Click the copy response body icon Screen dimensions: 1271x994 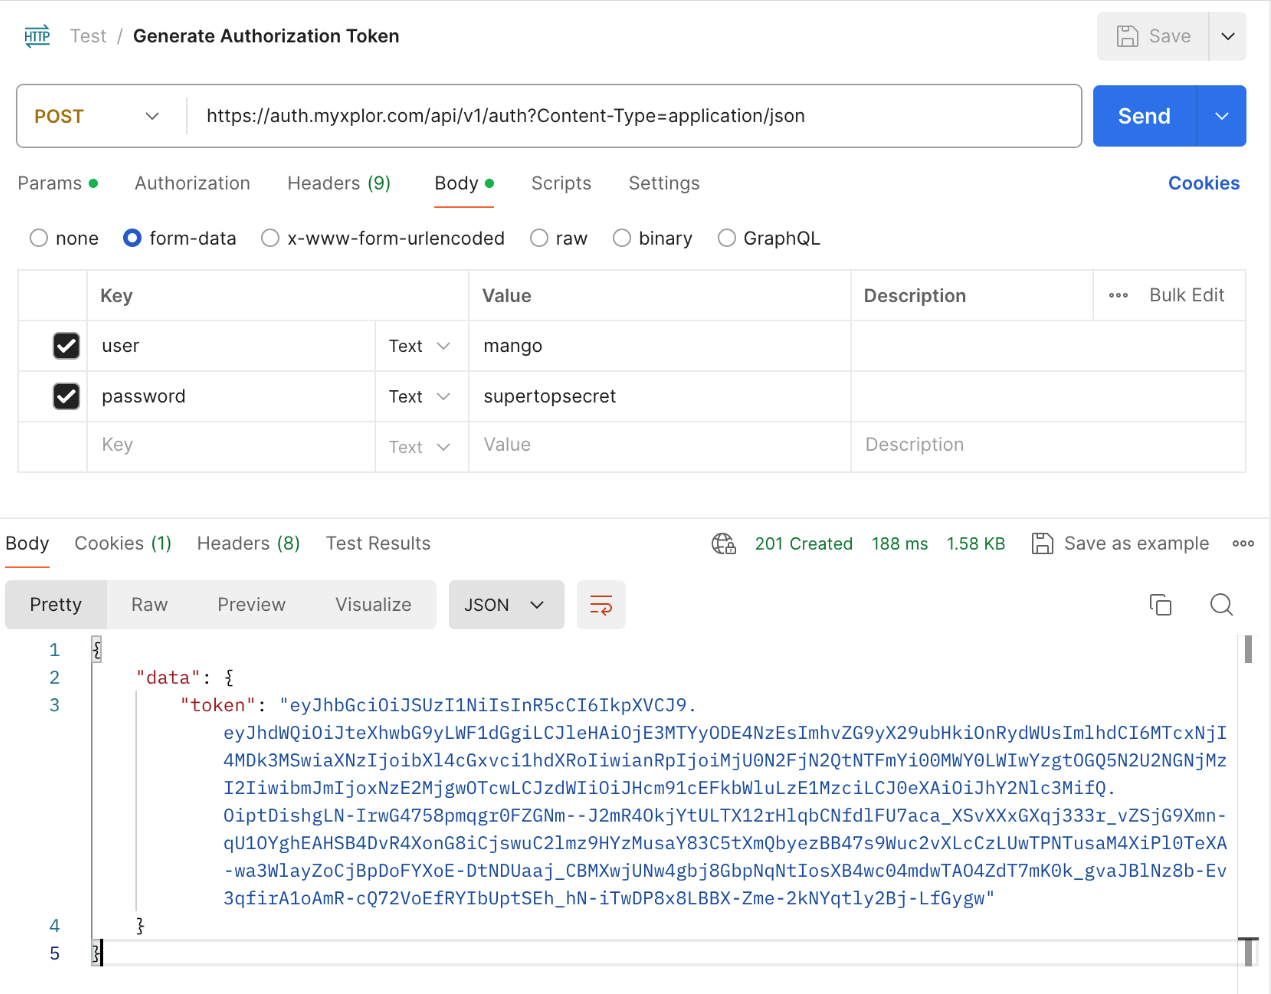click(1161, 605)
